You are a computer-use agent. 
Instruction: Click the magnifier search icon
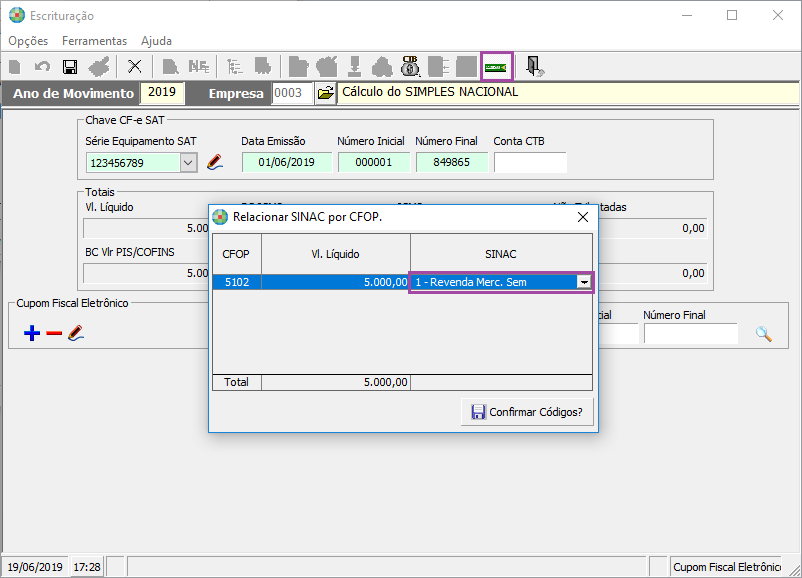764,334
